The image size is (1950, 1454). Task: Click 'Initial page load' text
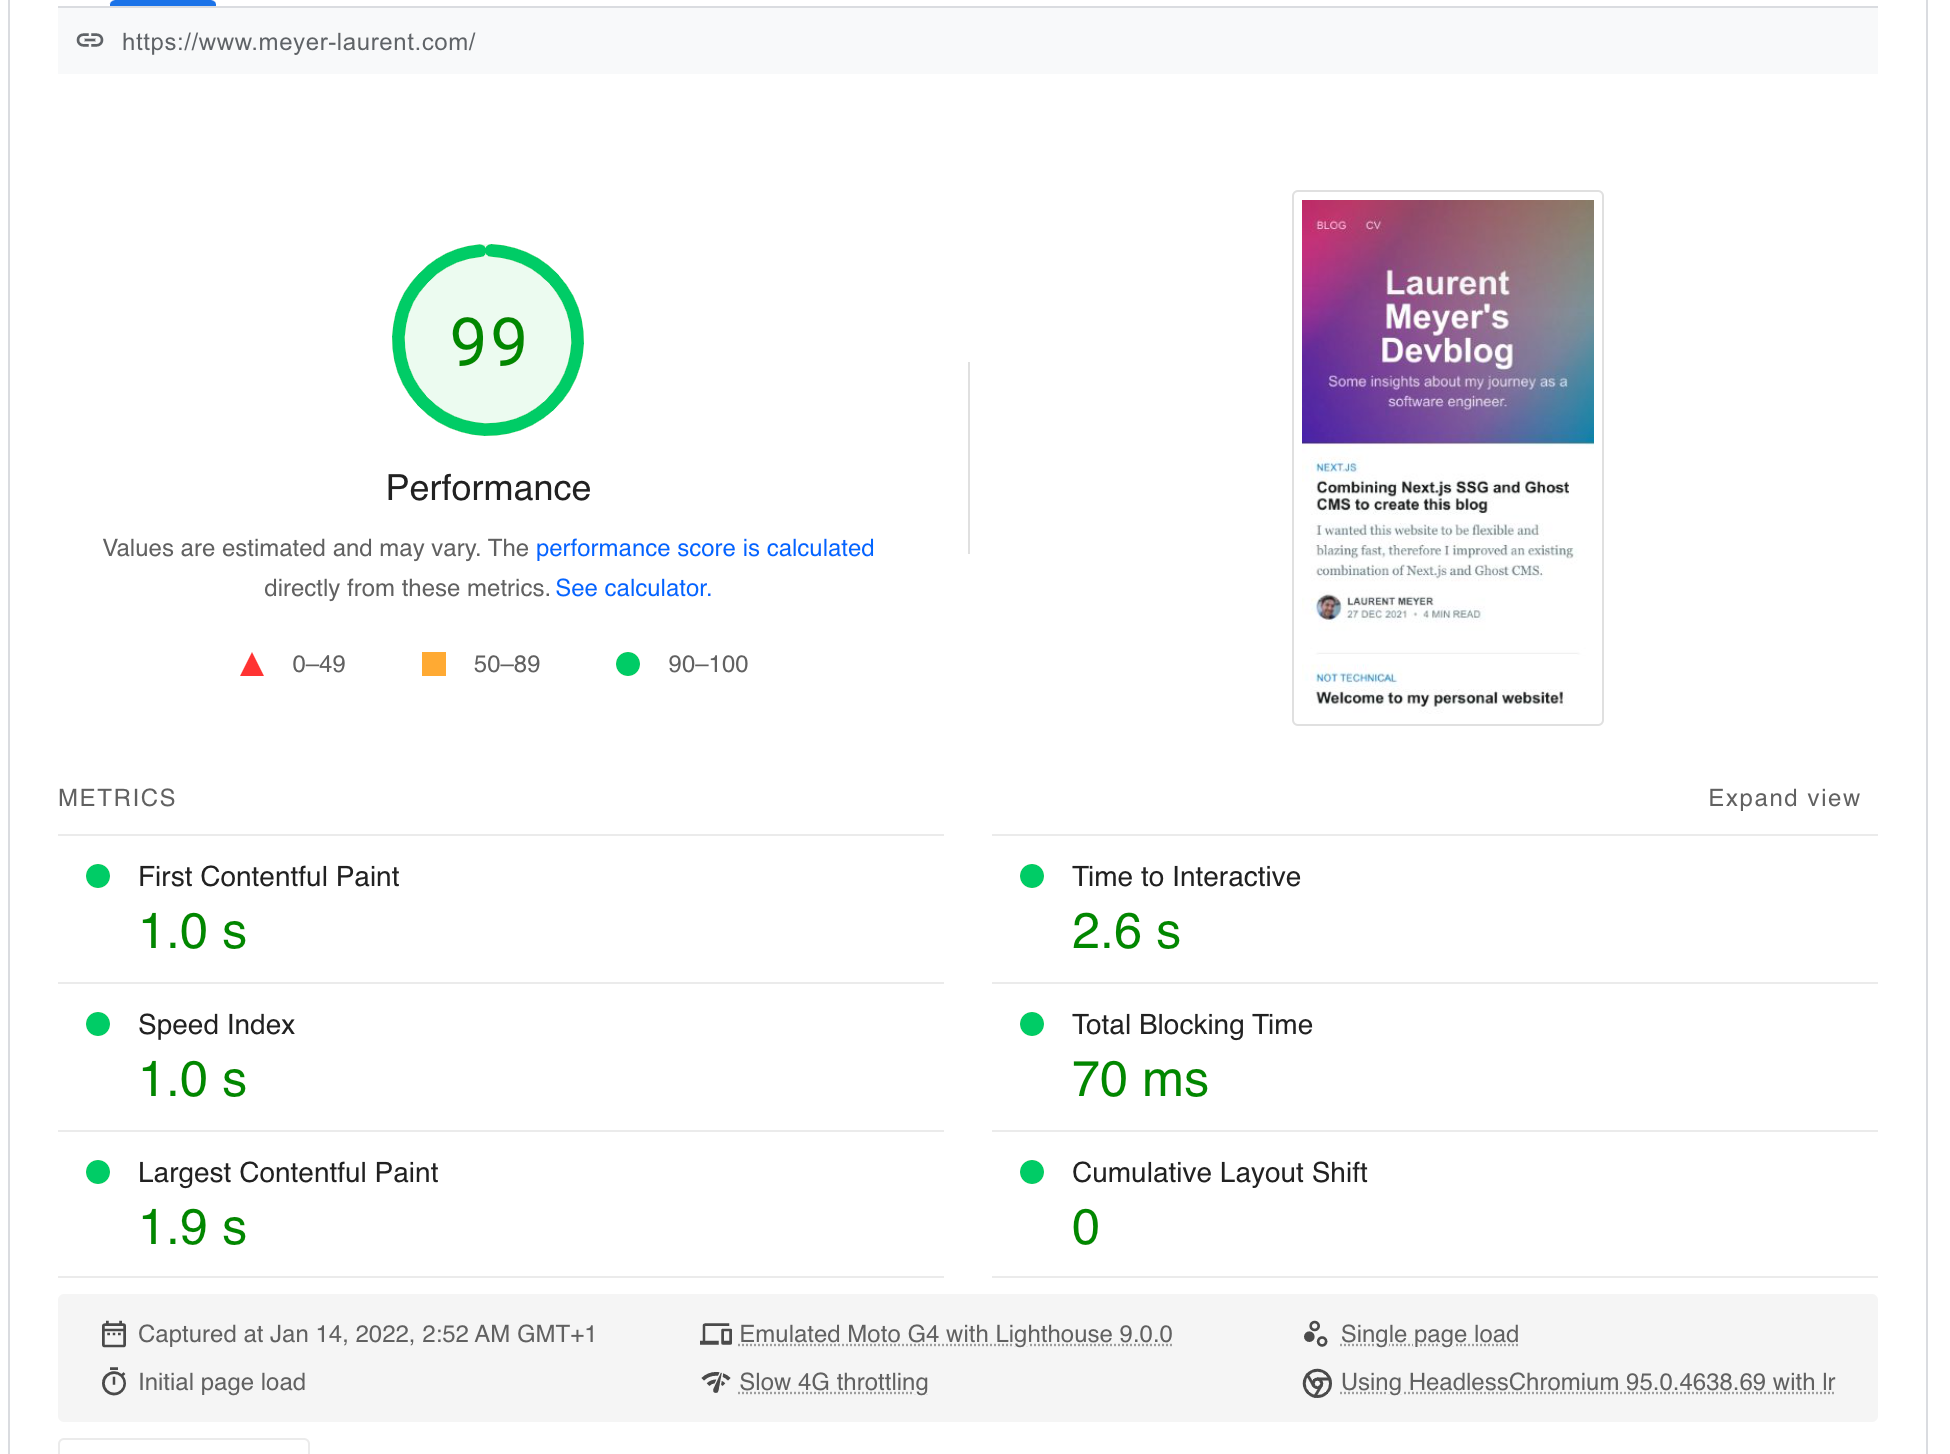(222, 1382)
